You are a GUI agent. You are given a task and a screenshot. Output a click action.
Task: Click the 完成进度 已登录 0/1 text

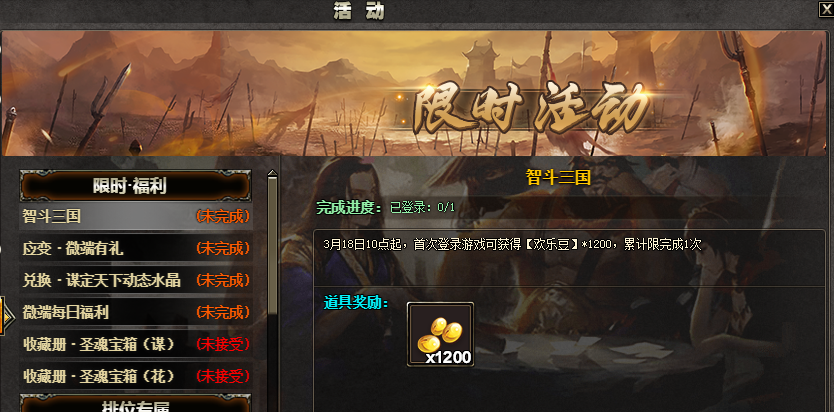386,207
